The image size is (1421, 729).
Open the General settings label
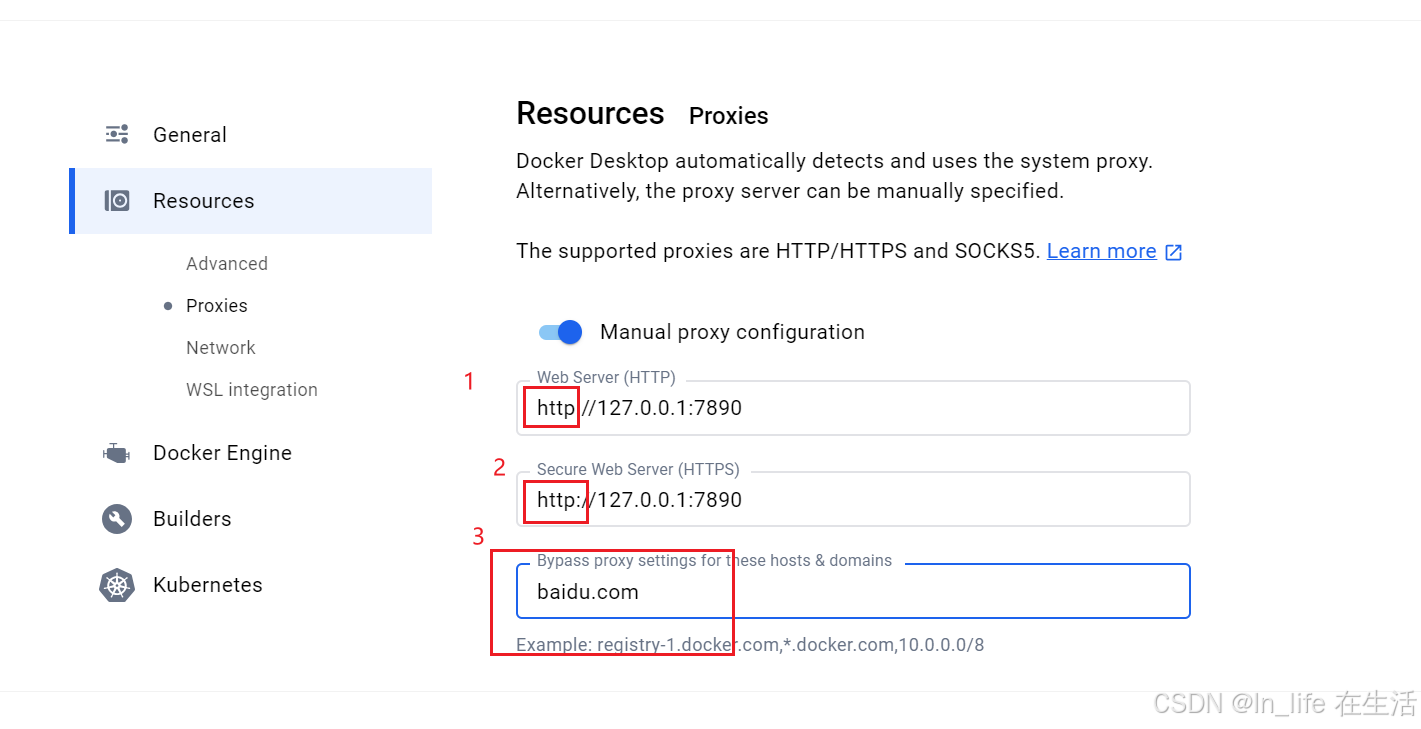tap(190, 135)
